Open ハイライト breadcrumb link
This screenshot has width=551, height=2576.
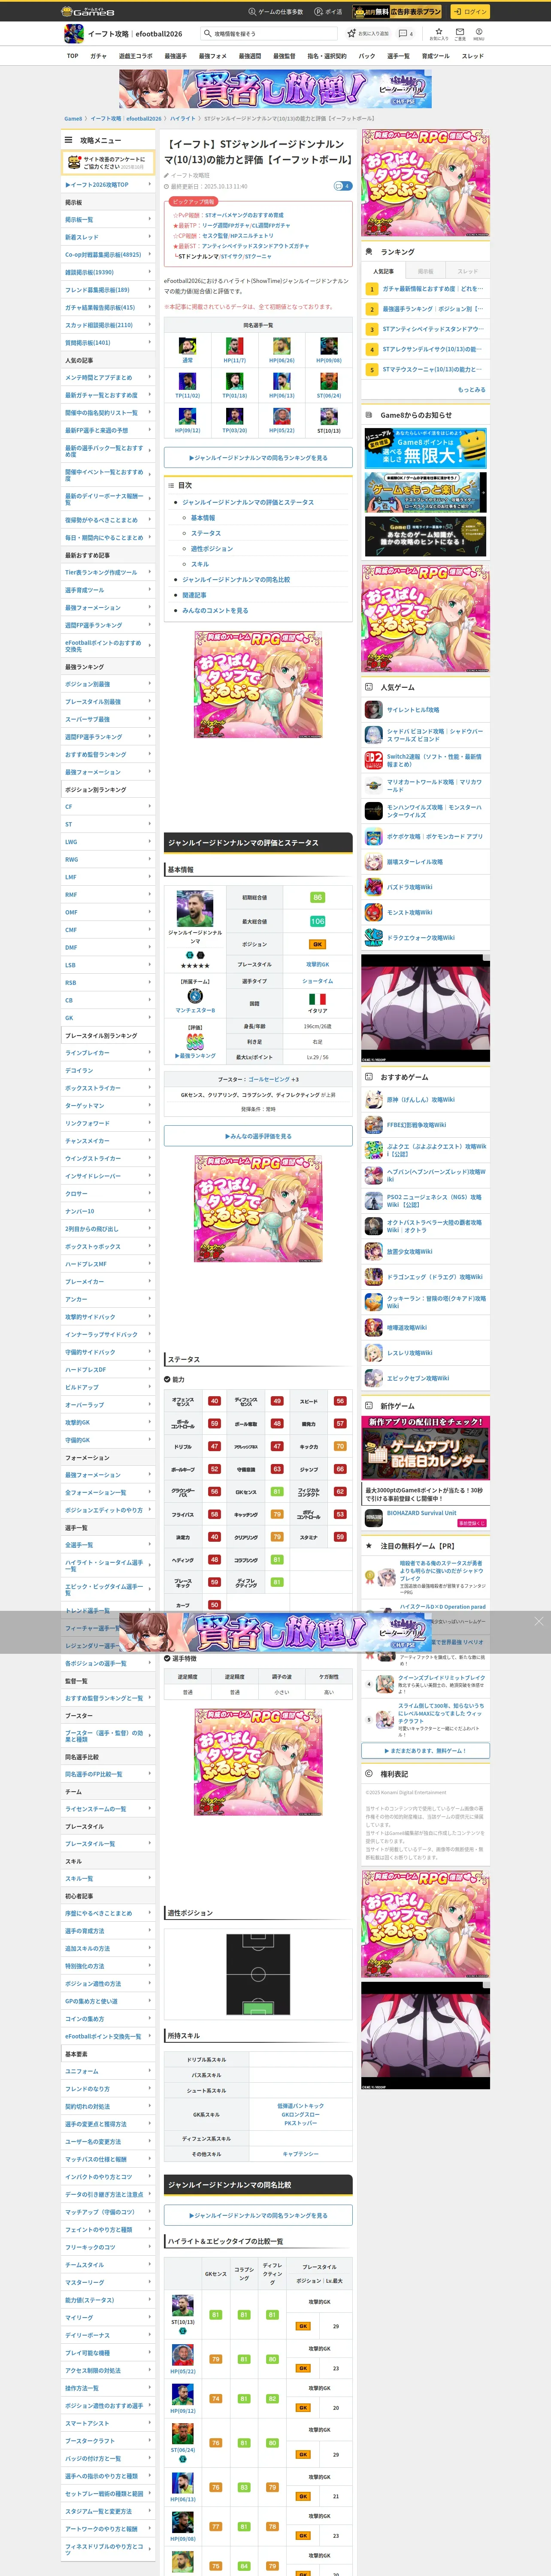click(183, 118)
